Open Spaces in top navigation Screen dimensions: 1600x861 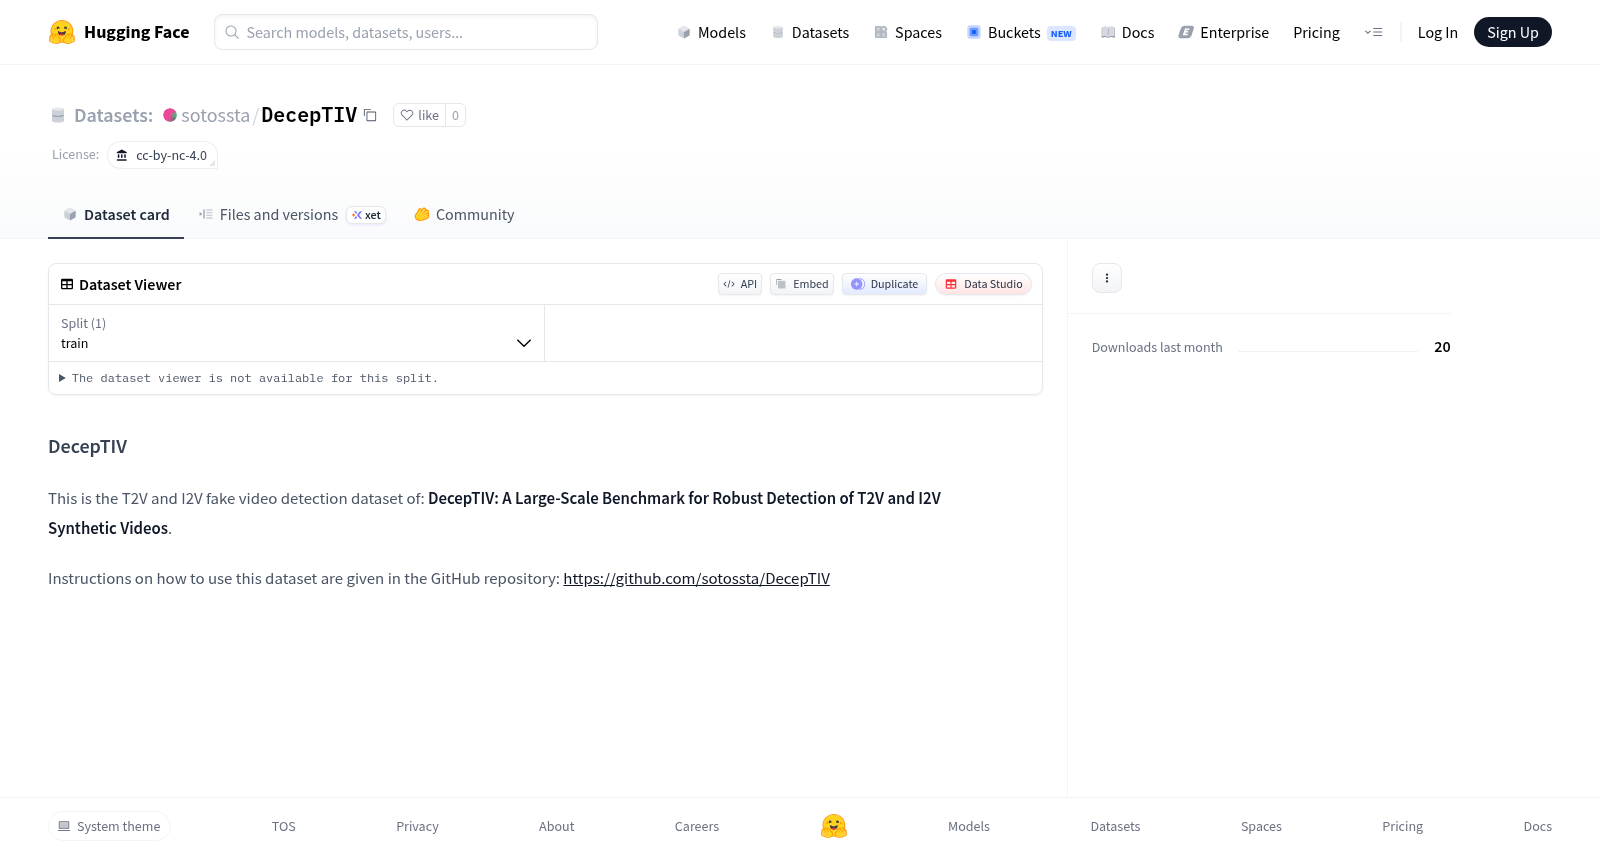tap(908, 32)
